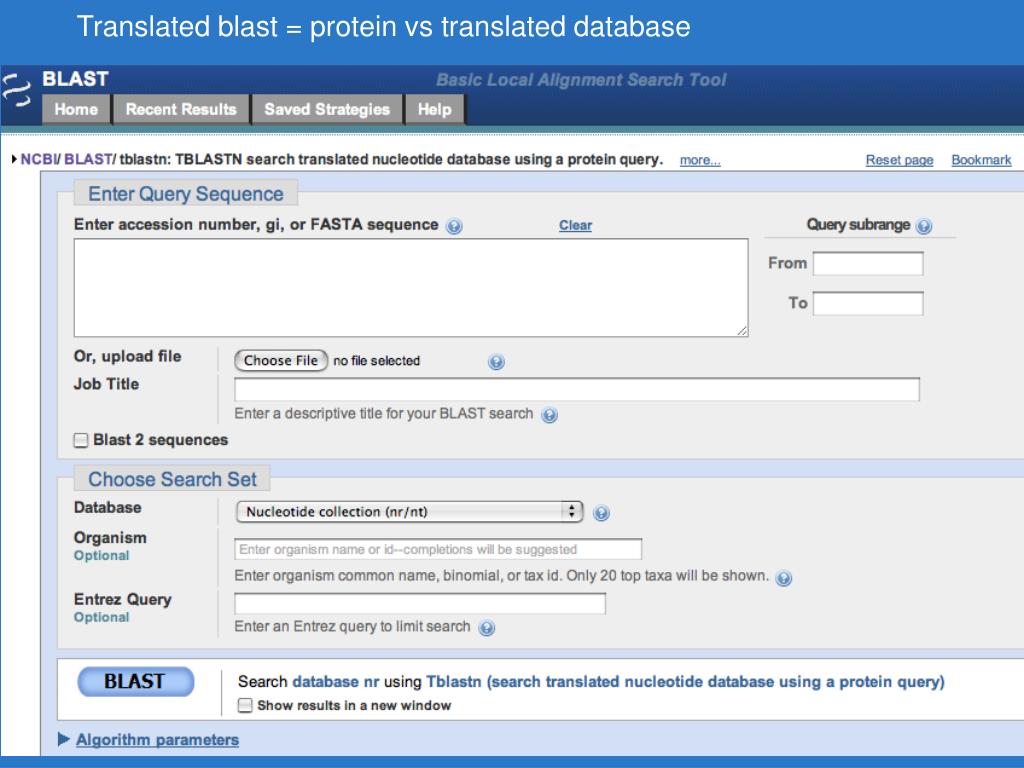This screenshot has width=1024, height=768.
Task: Focus the query sequence text area
Action: [411, 288]
